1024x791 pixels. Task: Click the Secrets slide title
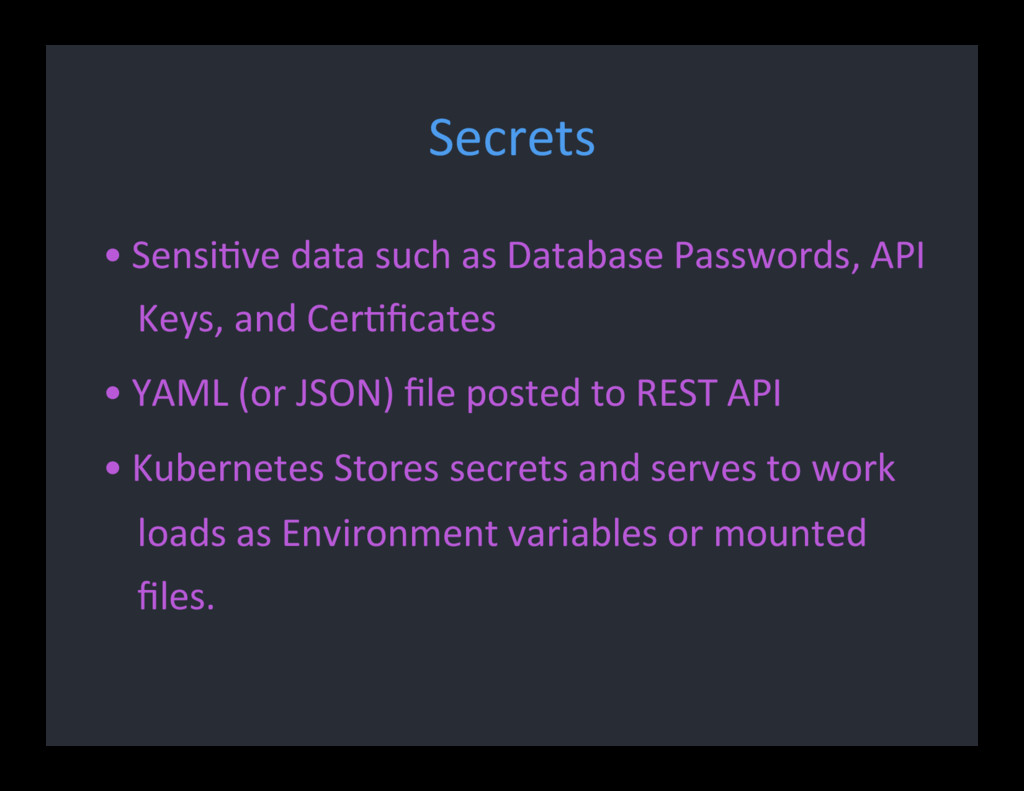tap(511, 137)
